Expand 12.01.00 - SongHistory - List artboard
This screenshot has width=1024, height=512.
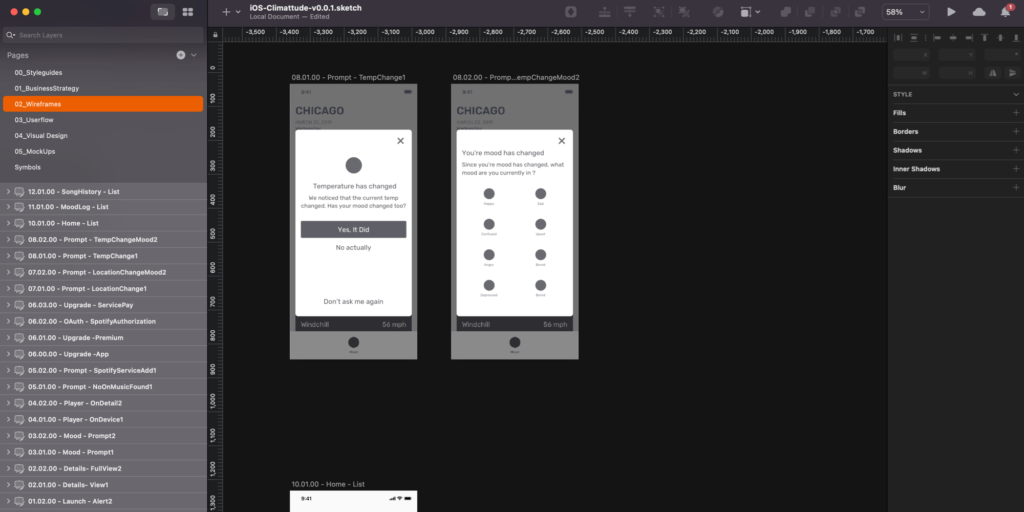[8, 191]
